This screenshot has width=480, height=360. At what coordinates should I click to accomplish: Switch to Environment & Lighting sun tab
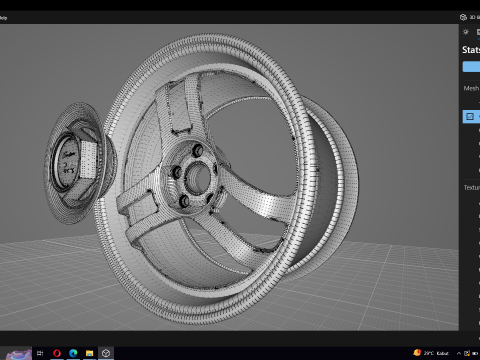[x=466, y=32]
